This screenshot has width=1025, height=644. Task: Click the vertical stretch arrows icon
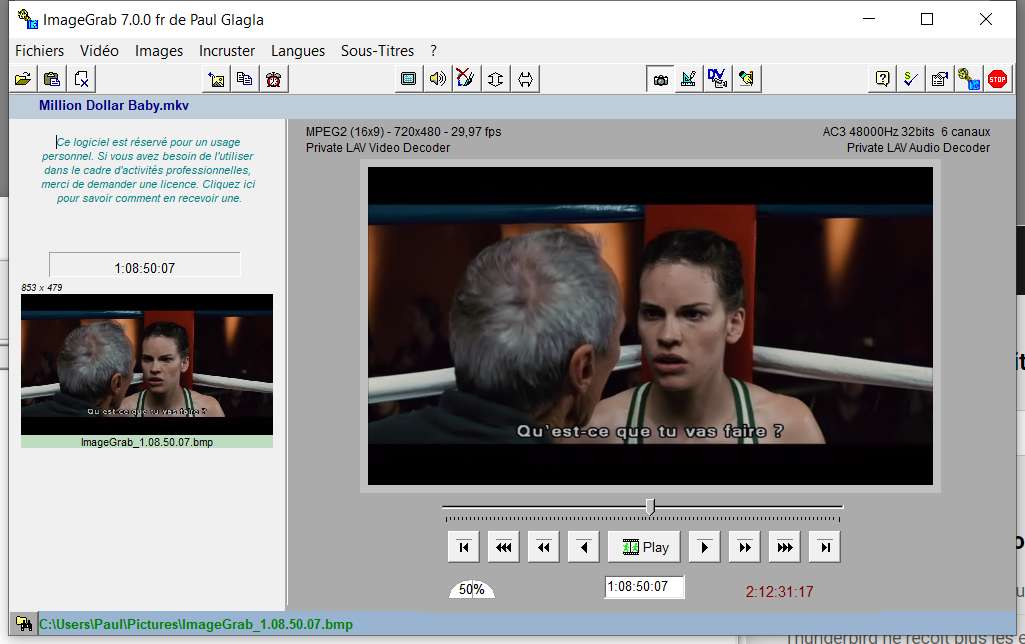click(x=495, y=79)
